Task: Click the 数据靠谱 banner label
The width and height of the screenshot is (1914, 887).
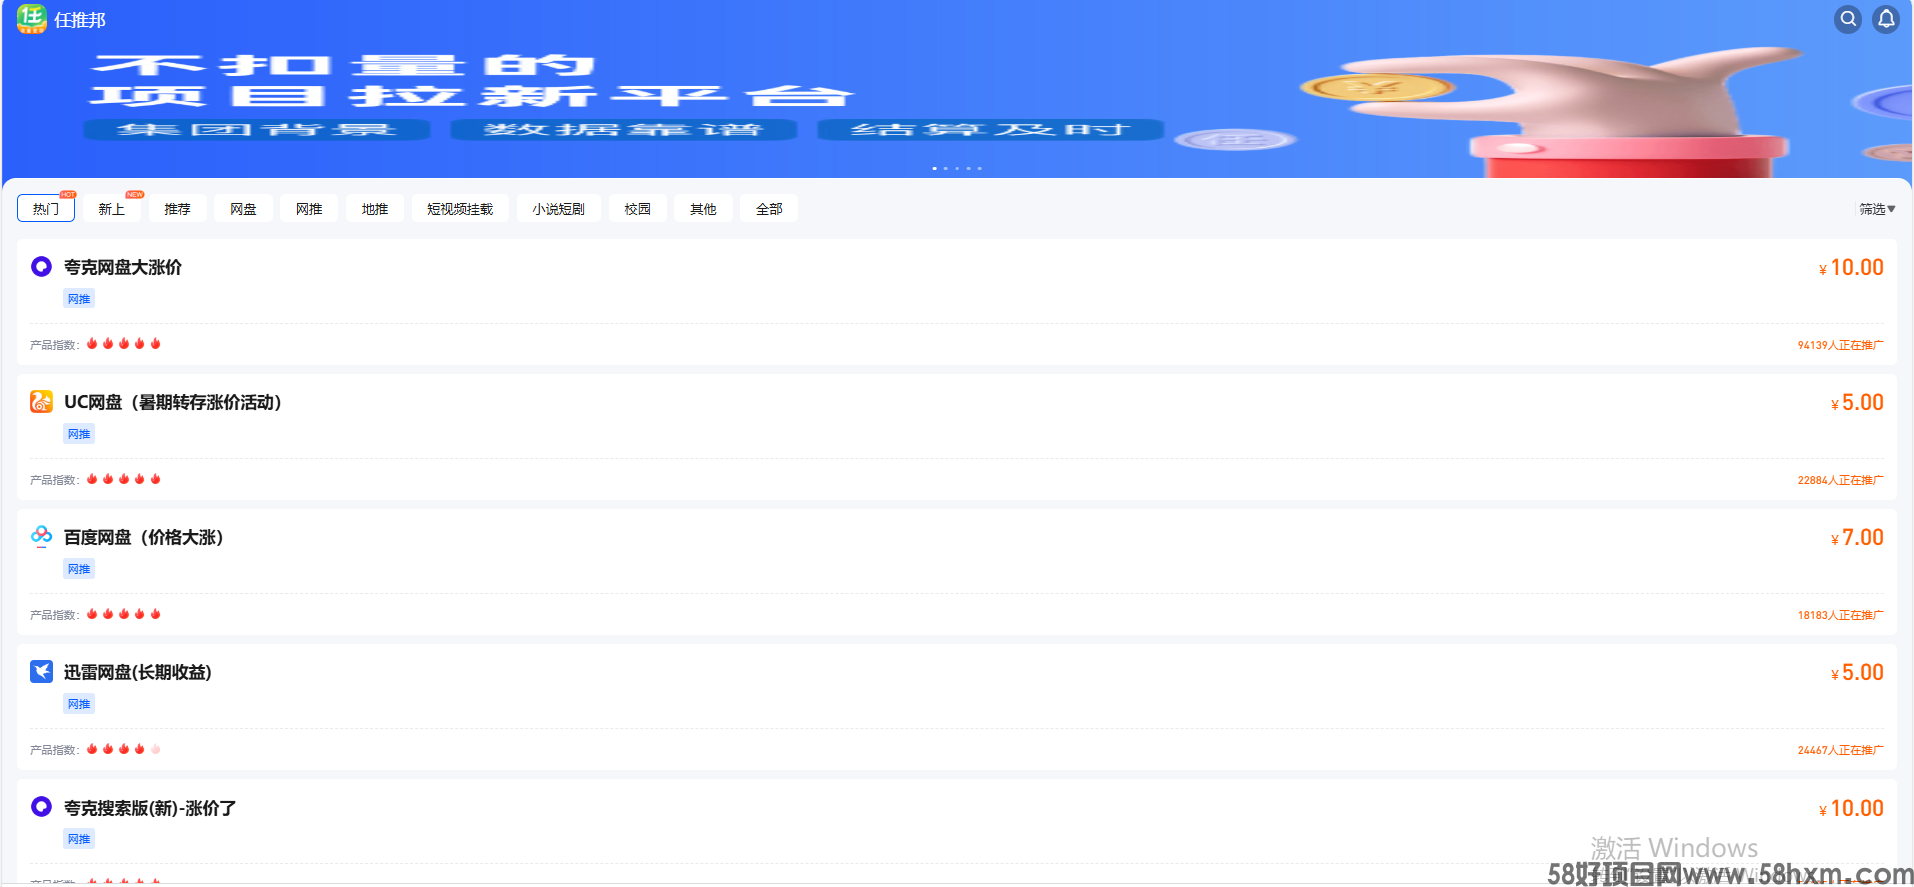Action: tap(624, 130)
